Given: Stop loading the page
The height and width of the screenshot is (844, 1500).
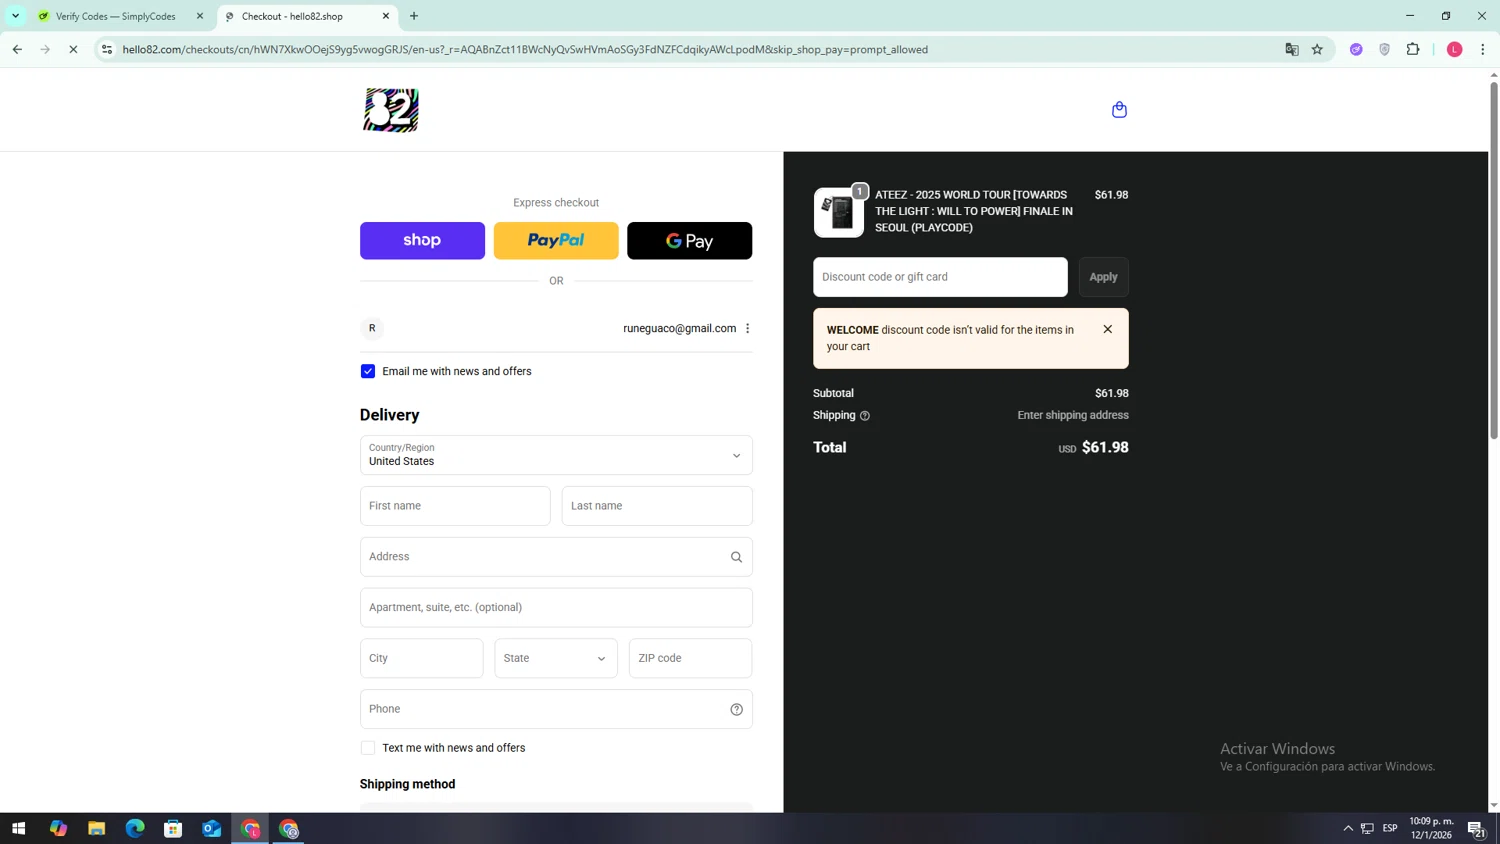Looking at the screenshot, I should [x=73, y=49].
